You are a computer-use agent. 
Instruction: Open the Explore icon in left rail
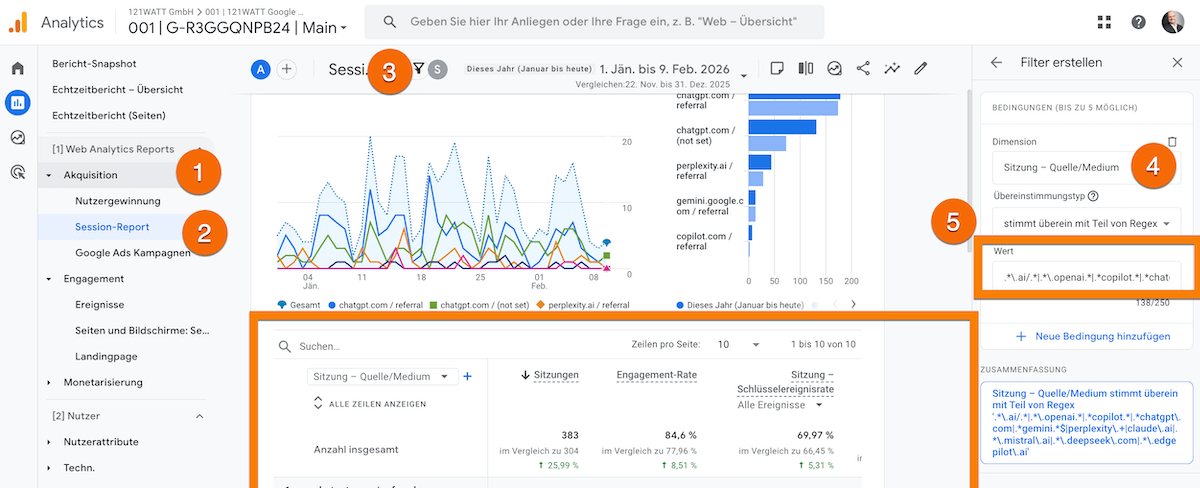tap(17, 137)
